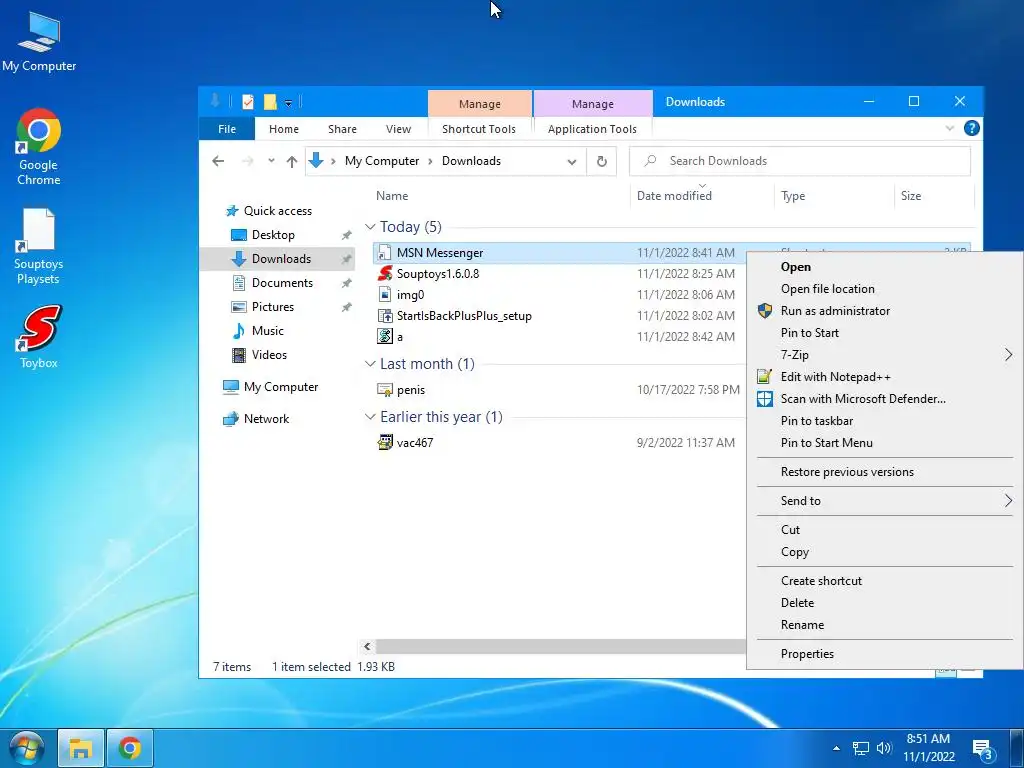Open Explorer help with the question mark icon

pos(971,128)
